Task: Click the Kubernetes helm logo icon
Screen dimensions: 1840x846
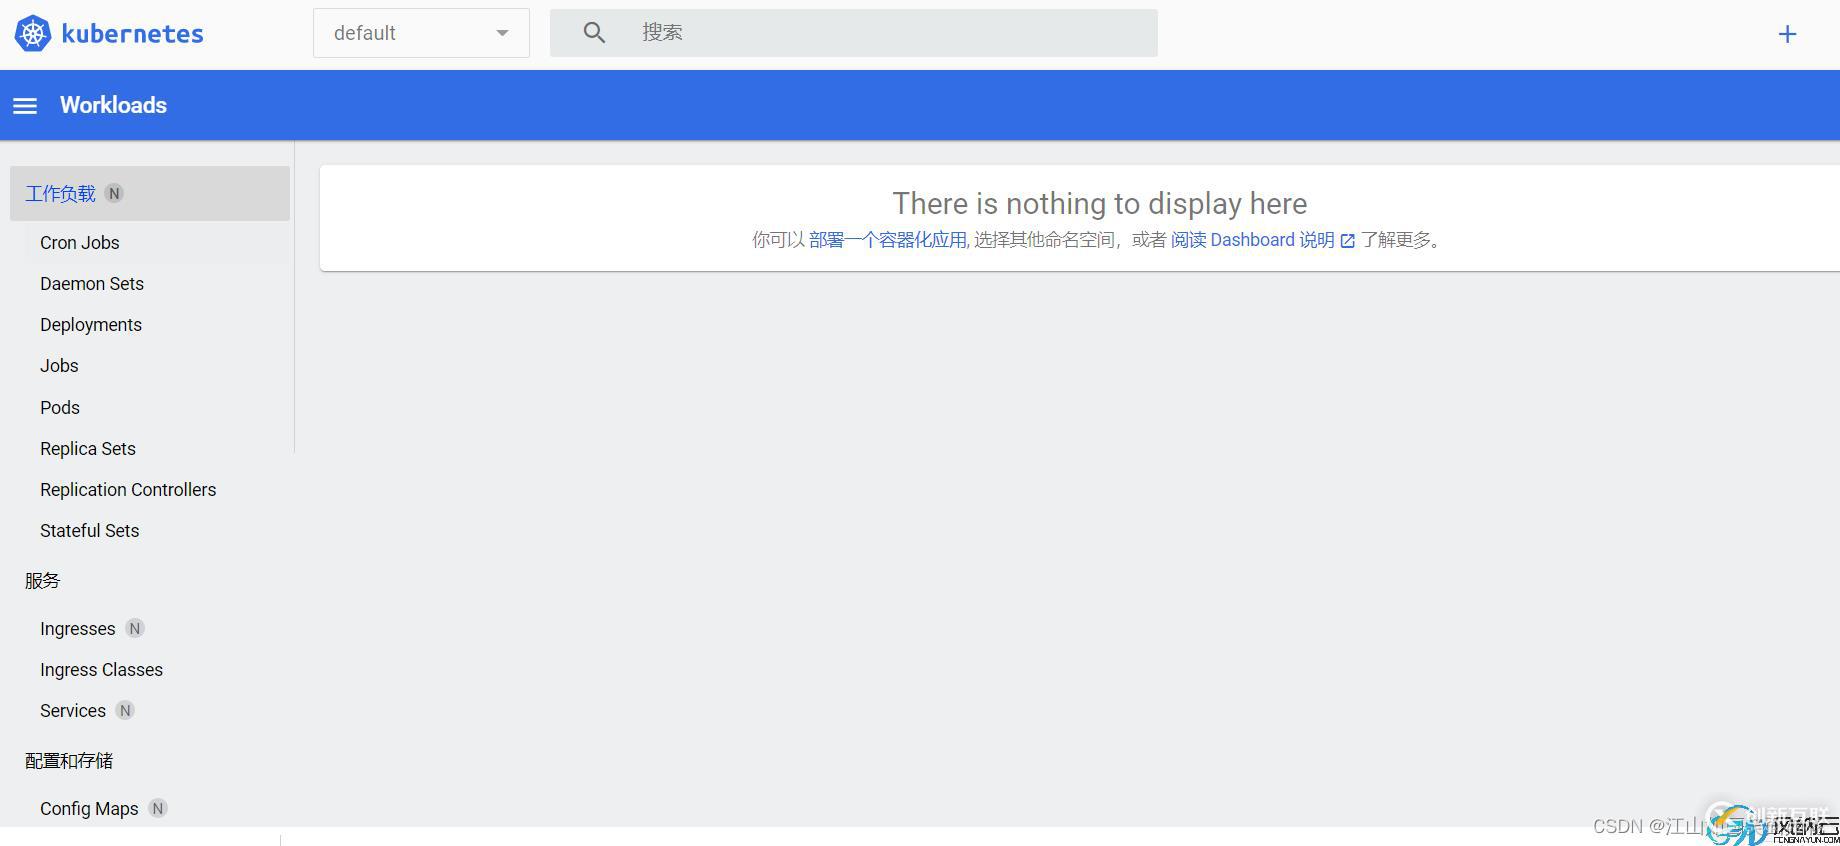Action: 32,34
